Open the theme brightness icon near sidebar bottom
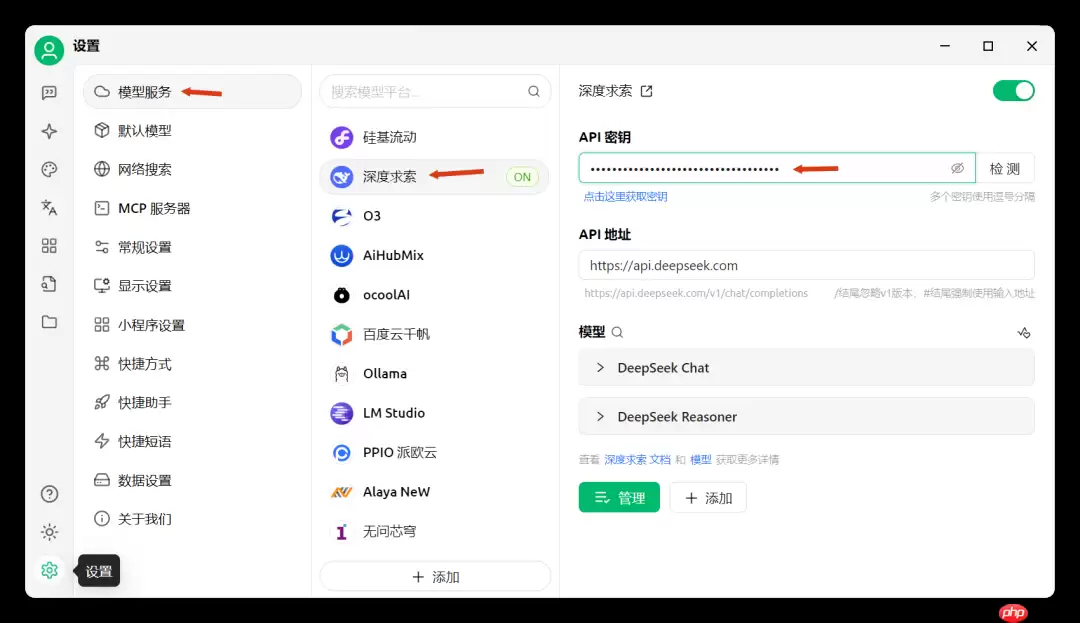Viewport: 1080px width, 623px height. [x=49, y=531]
